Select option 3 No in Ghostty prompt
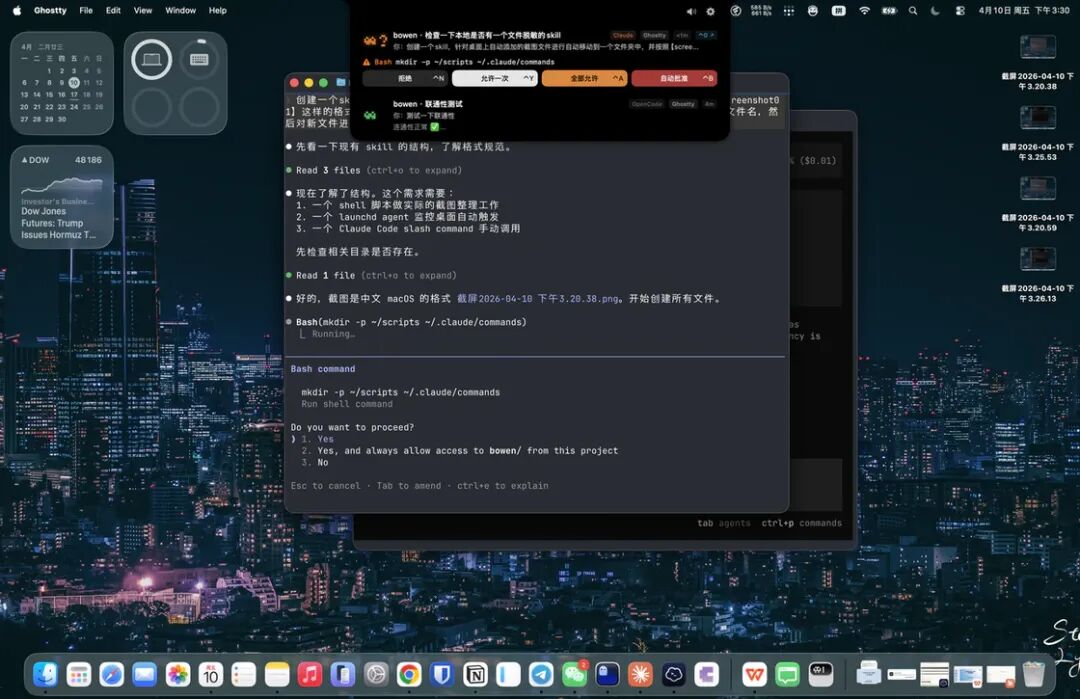The image size is (1080, 699). [315, 462]
